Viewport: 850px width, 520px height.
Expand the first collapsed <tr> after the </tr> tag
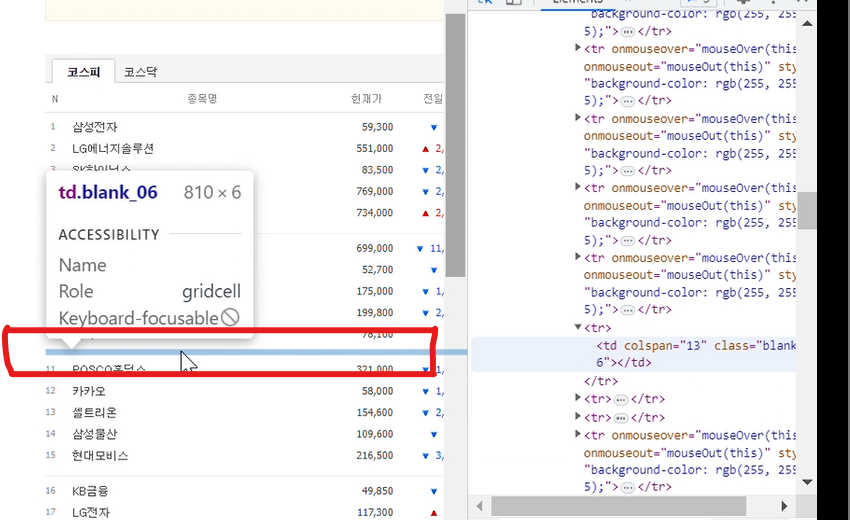578,397
